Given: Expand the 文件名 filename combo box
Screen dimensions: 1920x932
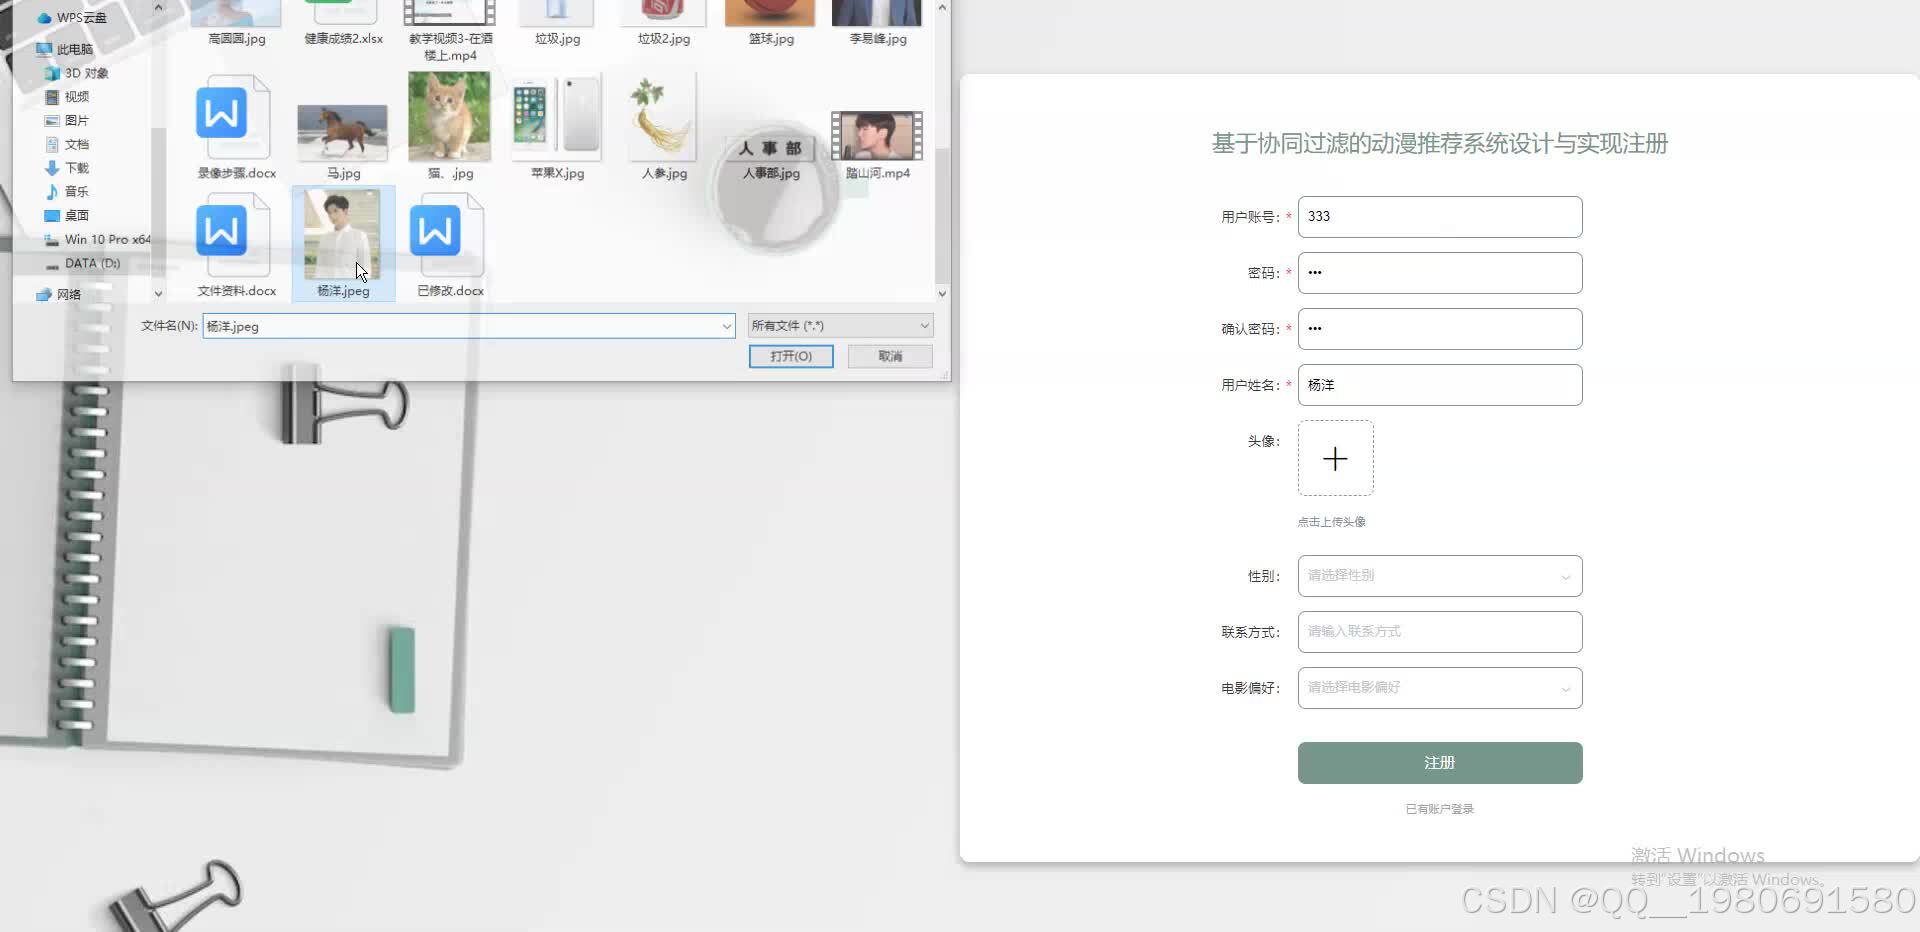Looking at the screenshot, I should (726, 326).
